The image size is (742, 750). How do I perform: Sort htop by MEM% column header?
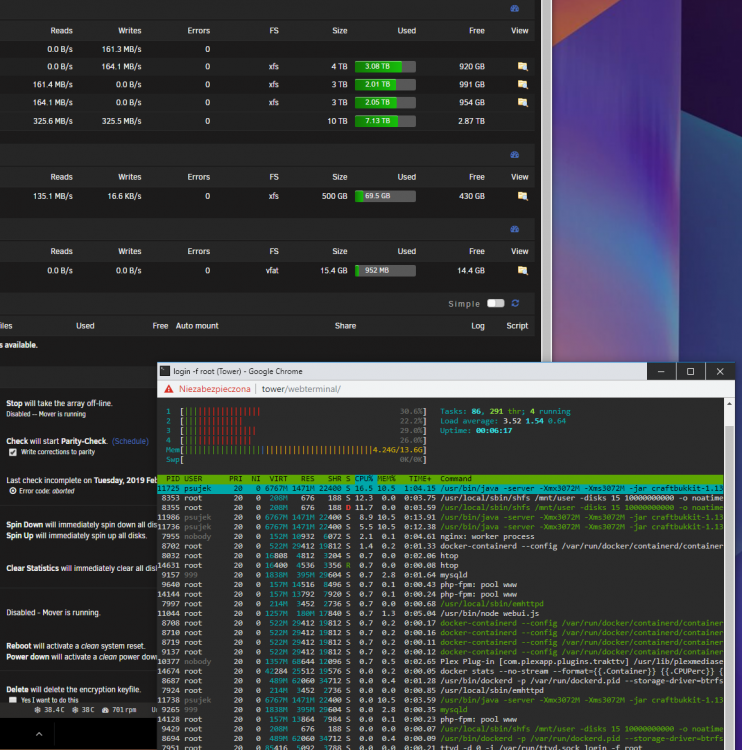[x=387, y=479]
